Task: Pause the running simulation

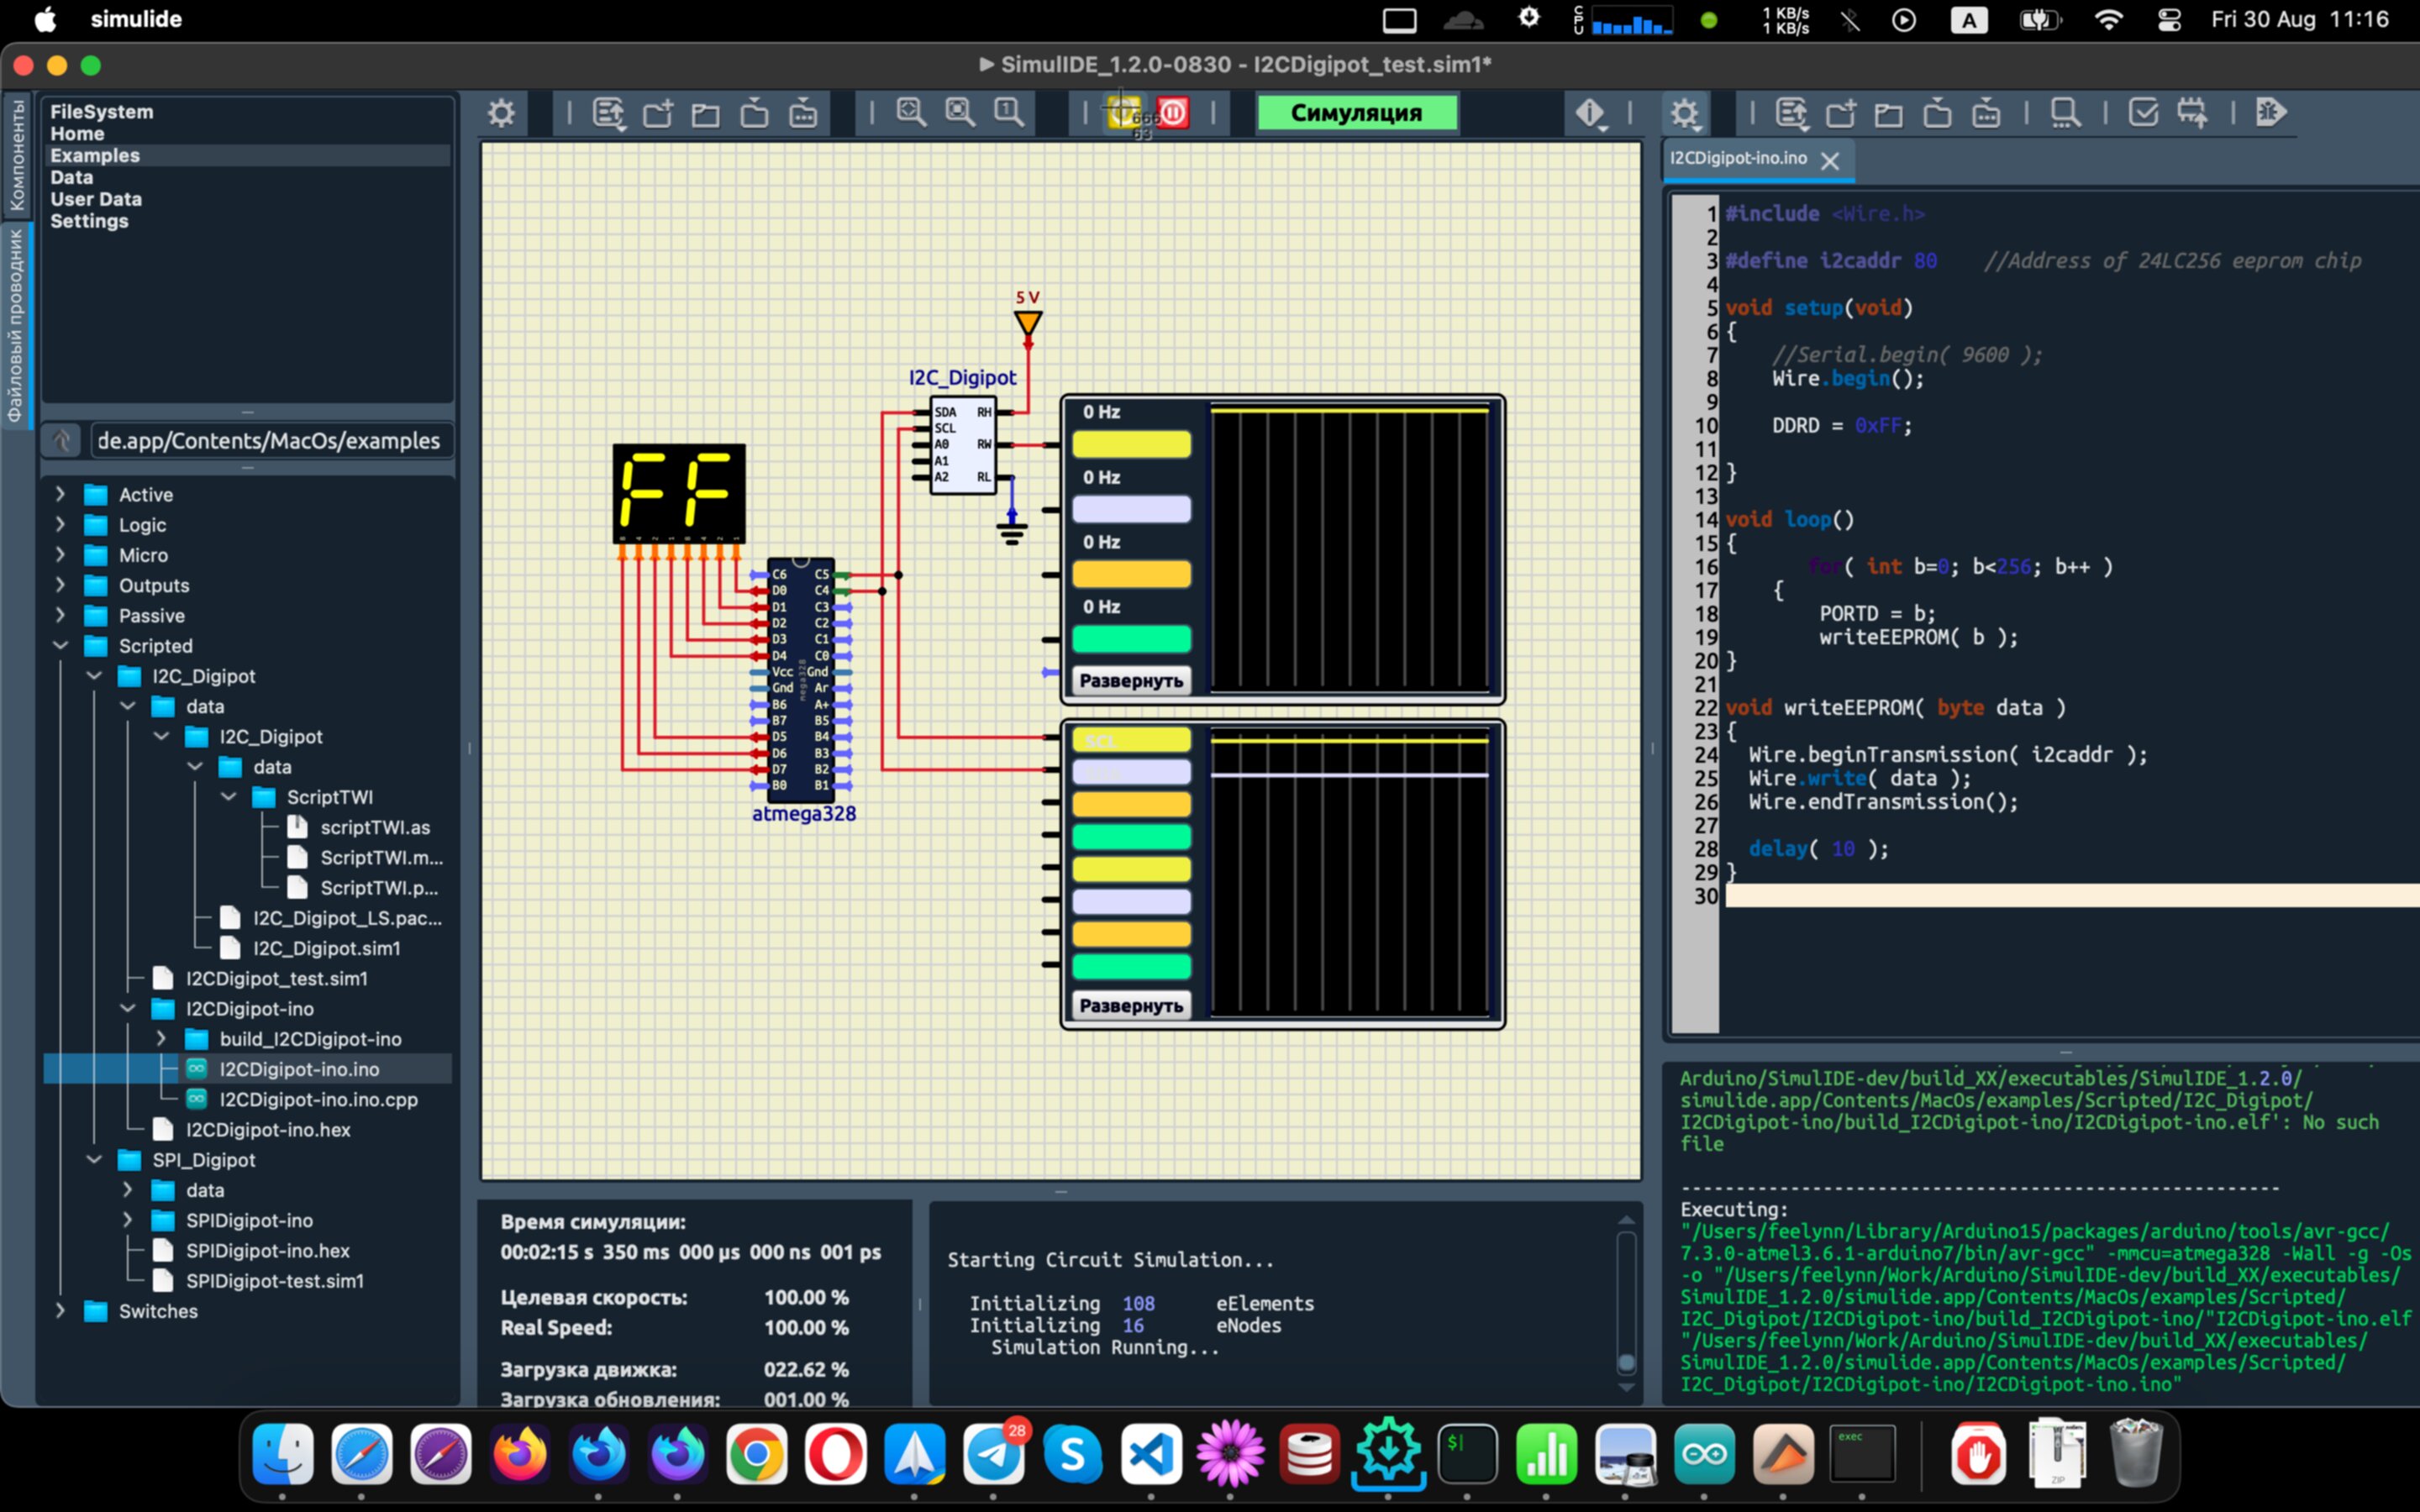Action: (1172, 113)
